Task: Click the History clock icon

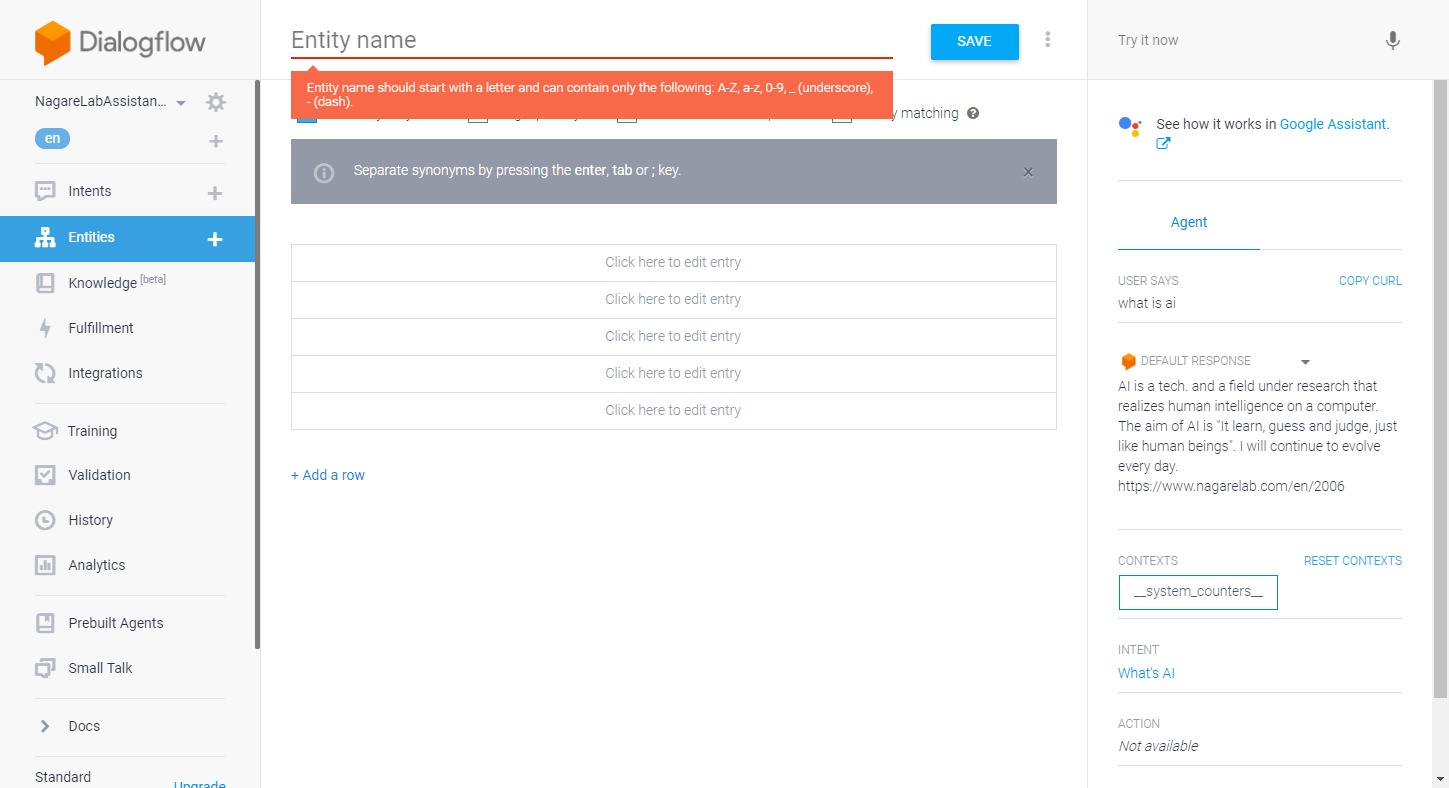Action: coord(45,520)
